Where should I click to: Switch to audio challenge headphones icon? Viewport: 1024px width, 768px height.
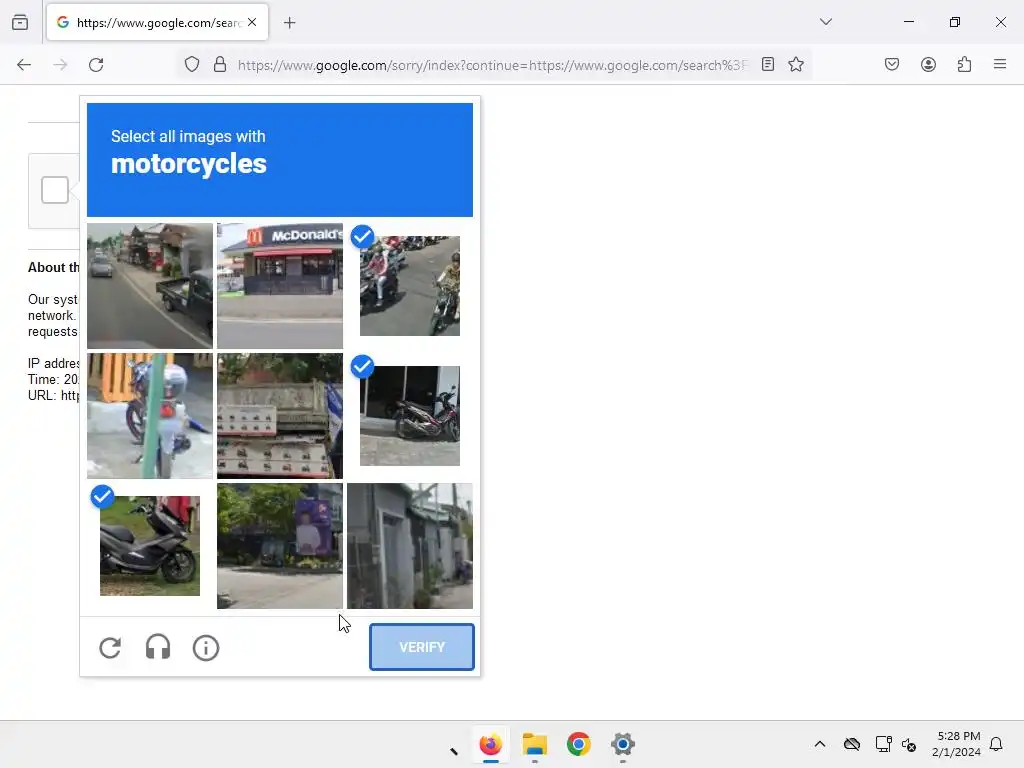click(x=157, y=648)
